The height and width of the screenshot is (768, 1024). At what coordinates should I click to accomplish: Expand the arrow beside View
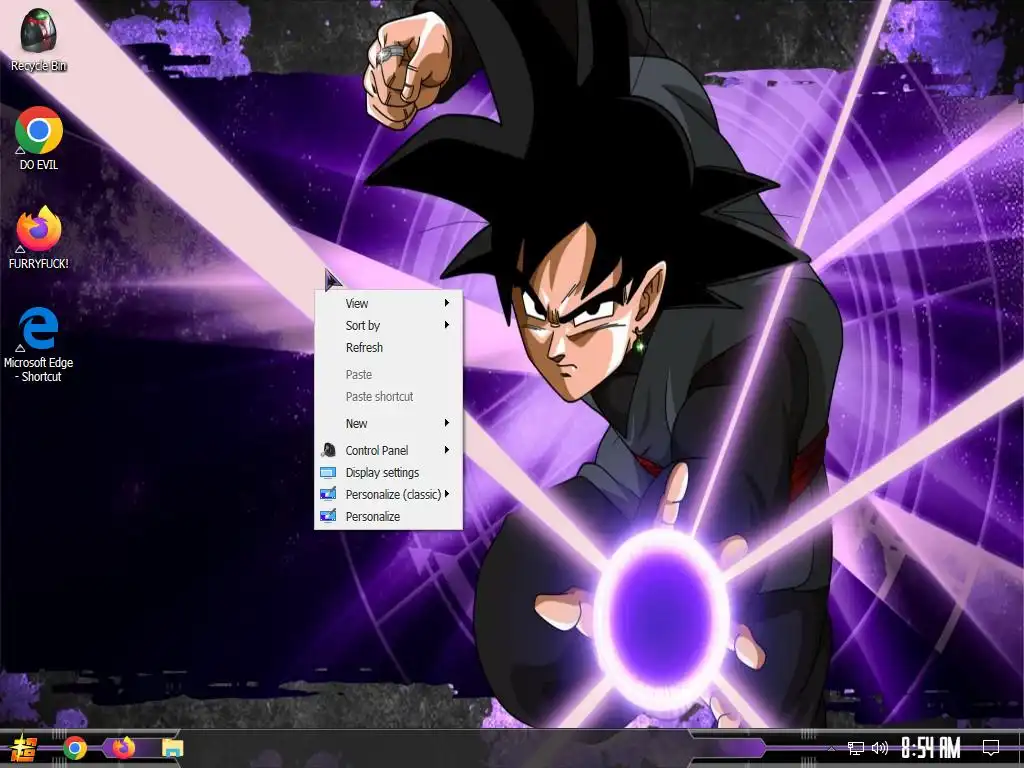point(447,303)
